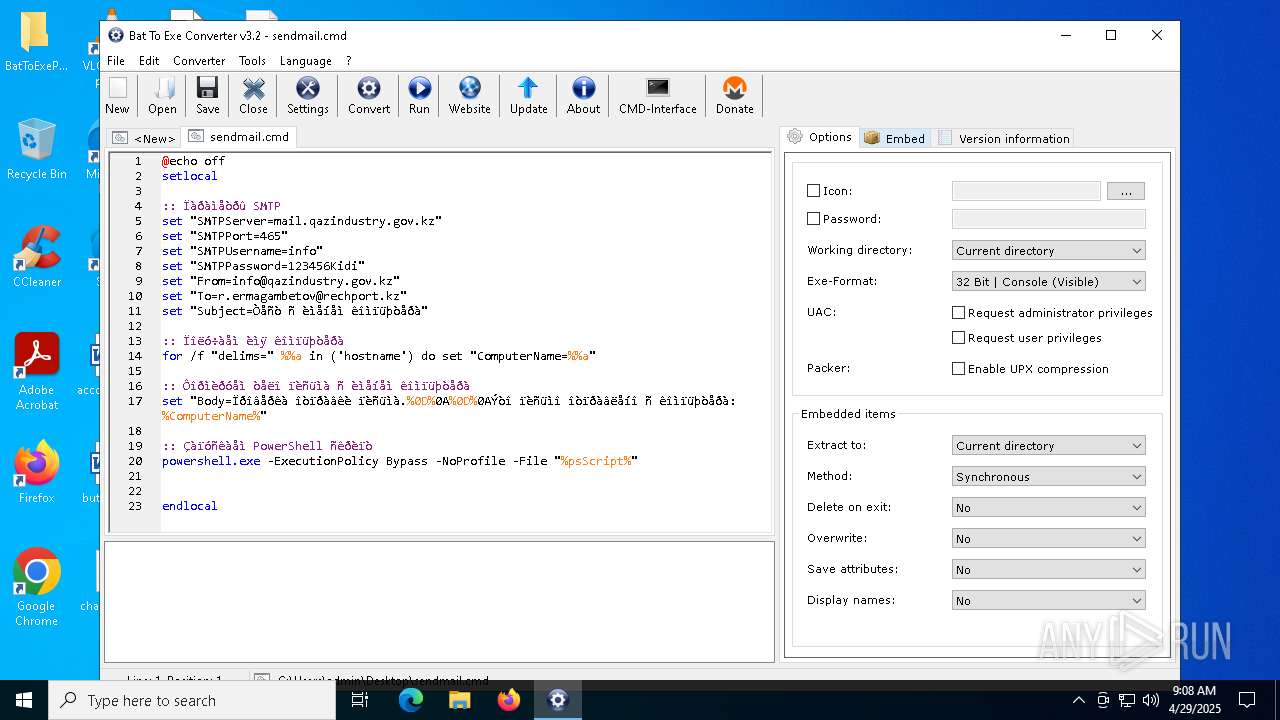Click the Password input field

point(1048,219)
